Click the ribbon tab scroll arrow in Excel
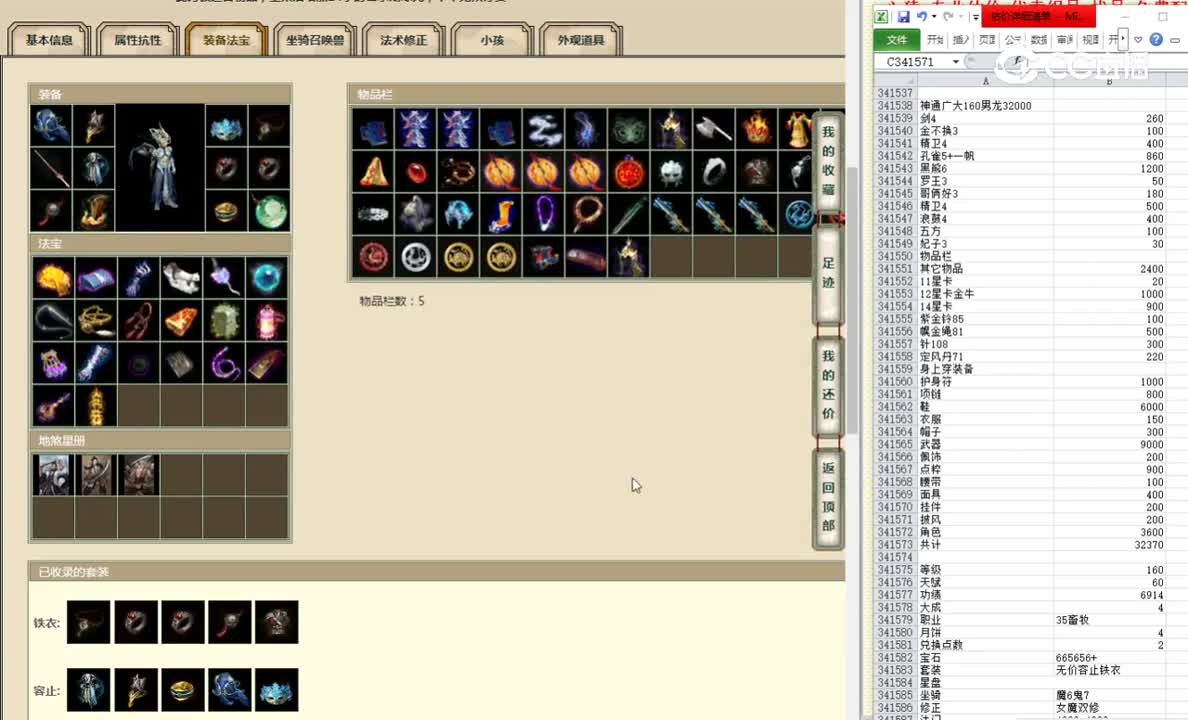The height and width of the screenshot is (720, 1188). coord(1123,39)
